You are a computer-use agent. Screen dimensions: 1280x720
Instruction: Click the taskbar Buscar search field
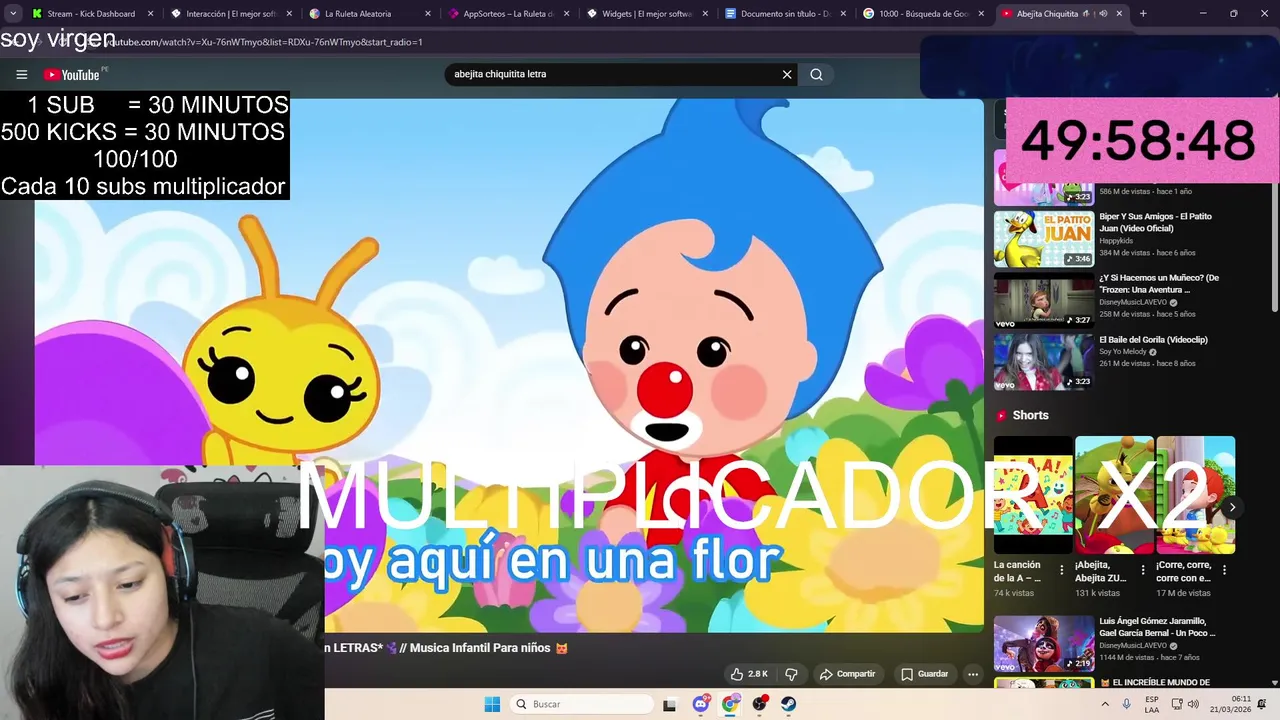click(x=581, y=704)
